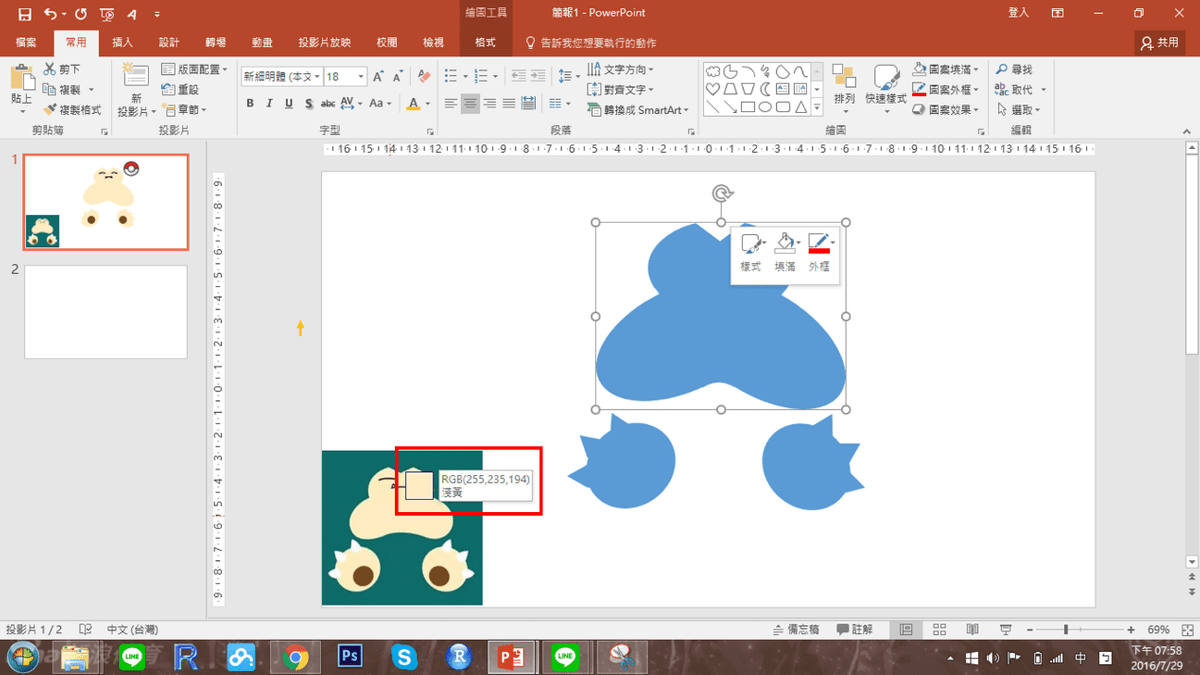
Task: Open the Format (格式) drawing tools tab
Action: [486, 42]
